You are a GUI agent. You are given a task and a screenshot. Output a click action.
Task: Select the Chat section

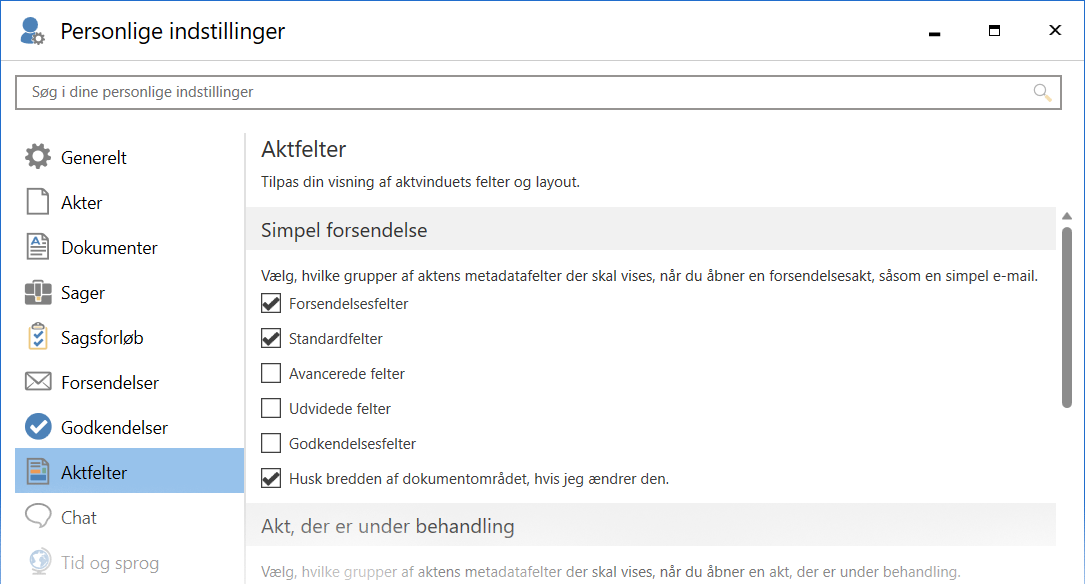tap(129, 517)
